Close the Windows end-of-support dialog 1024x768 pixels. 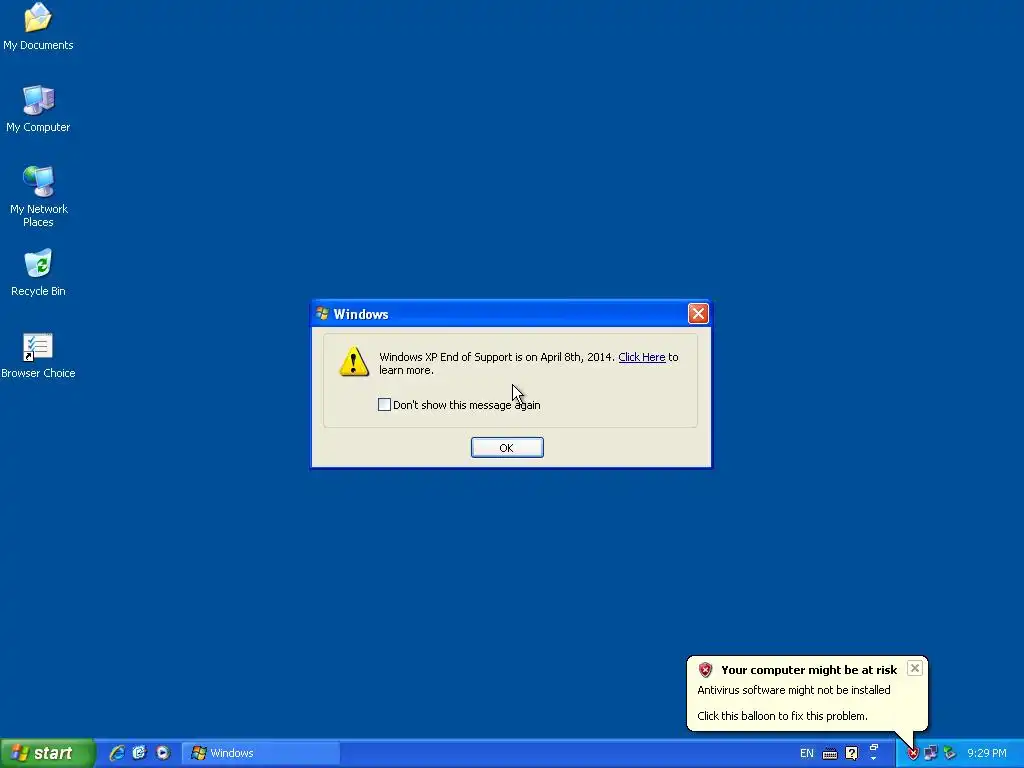(x=698, y=314)
